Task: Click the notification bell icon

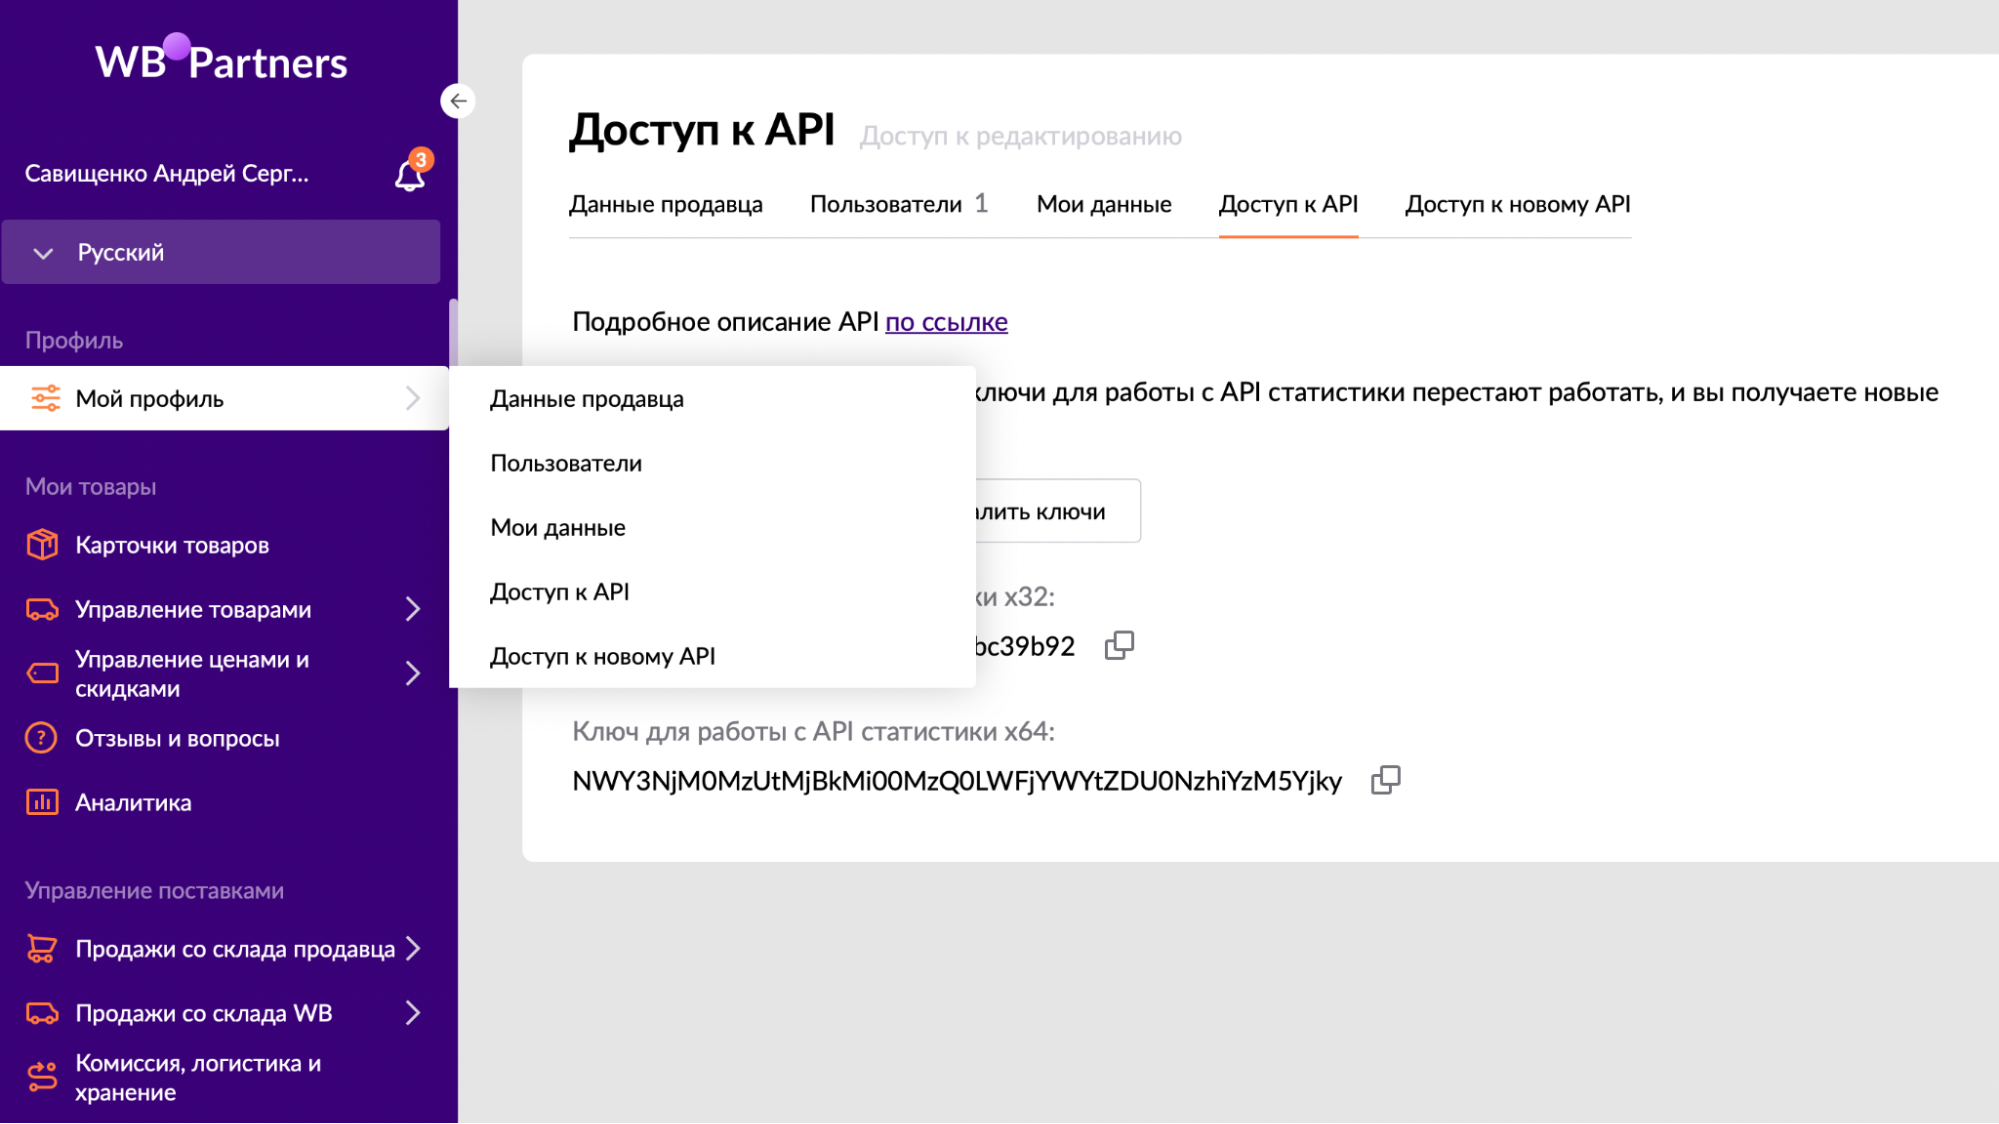Action: coord(409,176)
